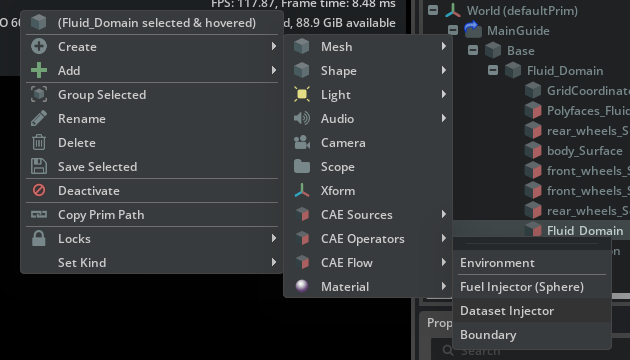
Task: Expand the CAE Sources submenu arrow
Action: point(444,214)
